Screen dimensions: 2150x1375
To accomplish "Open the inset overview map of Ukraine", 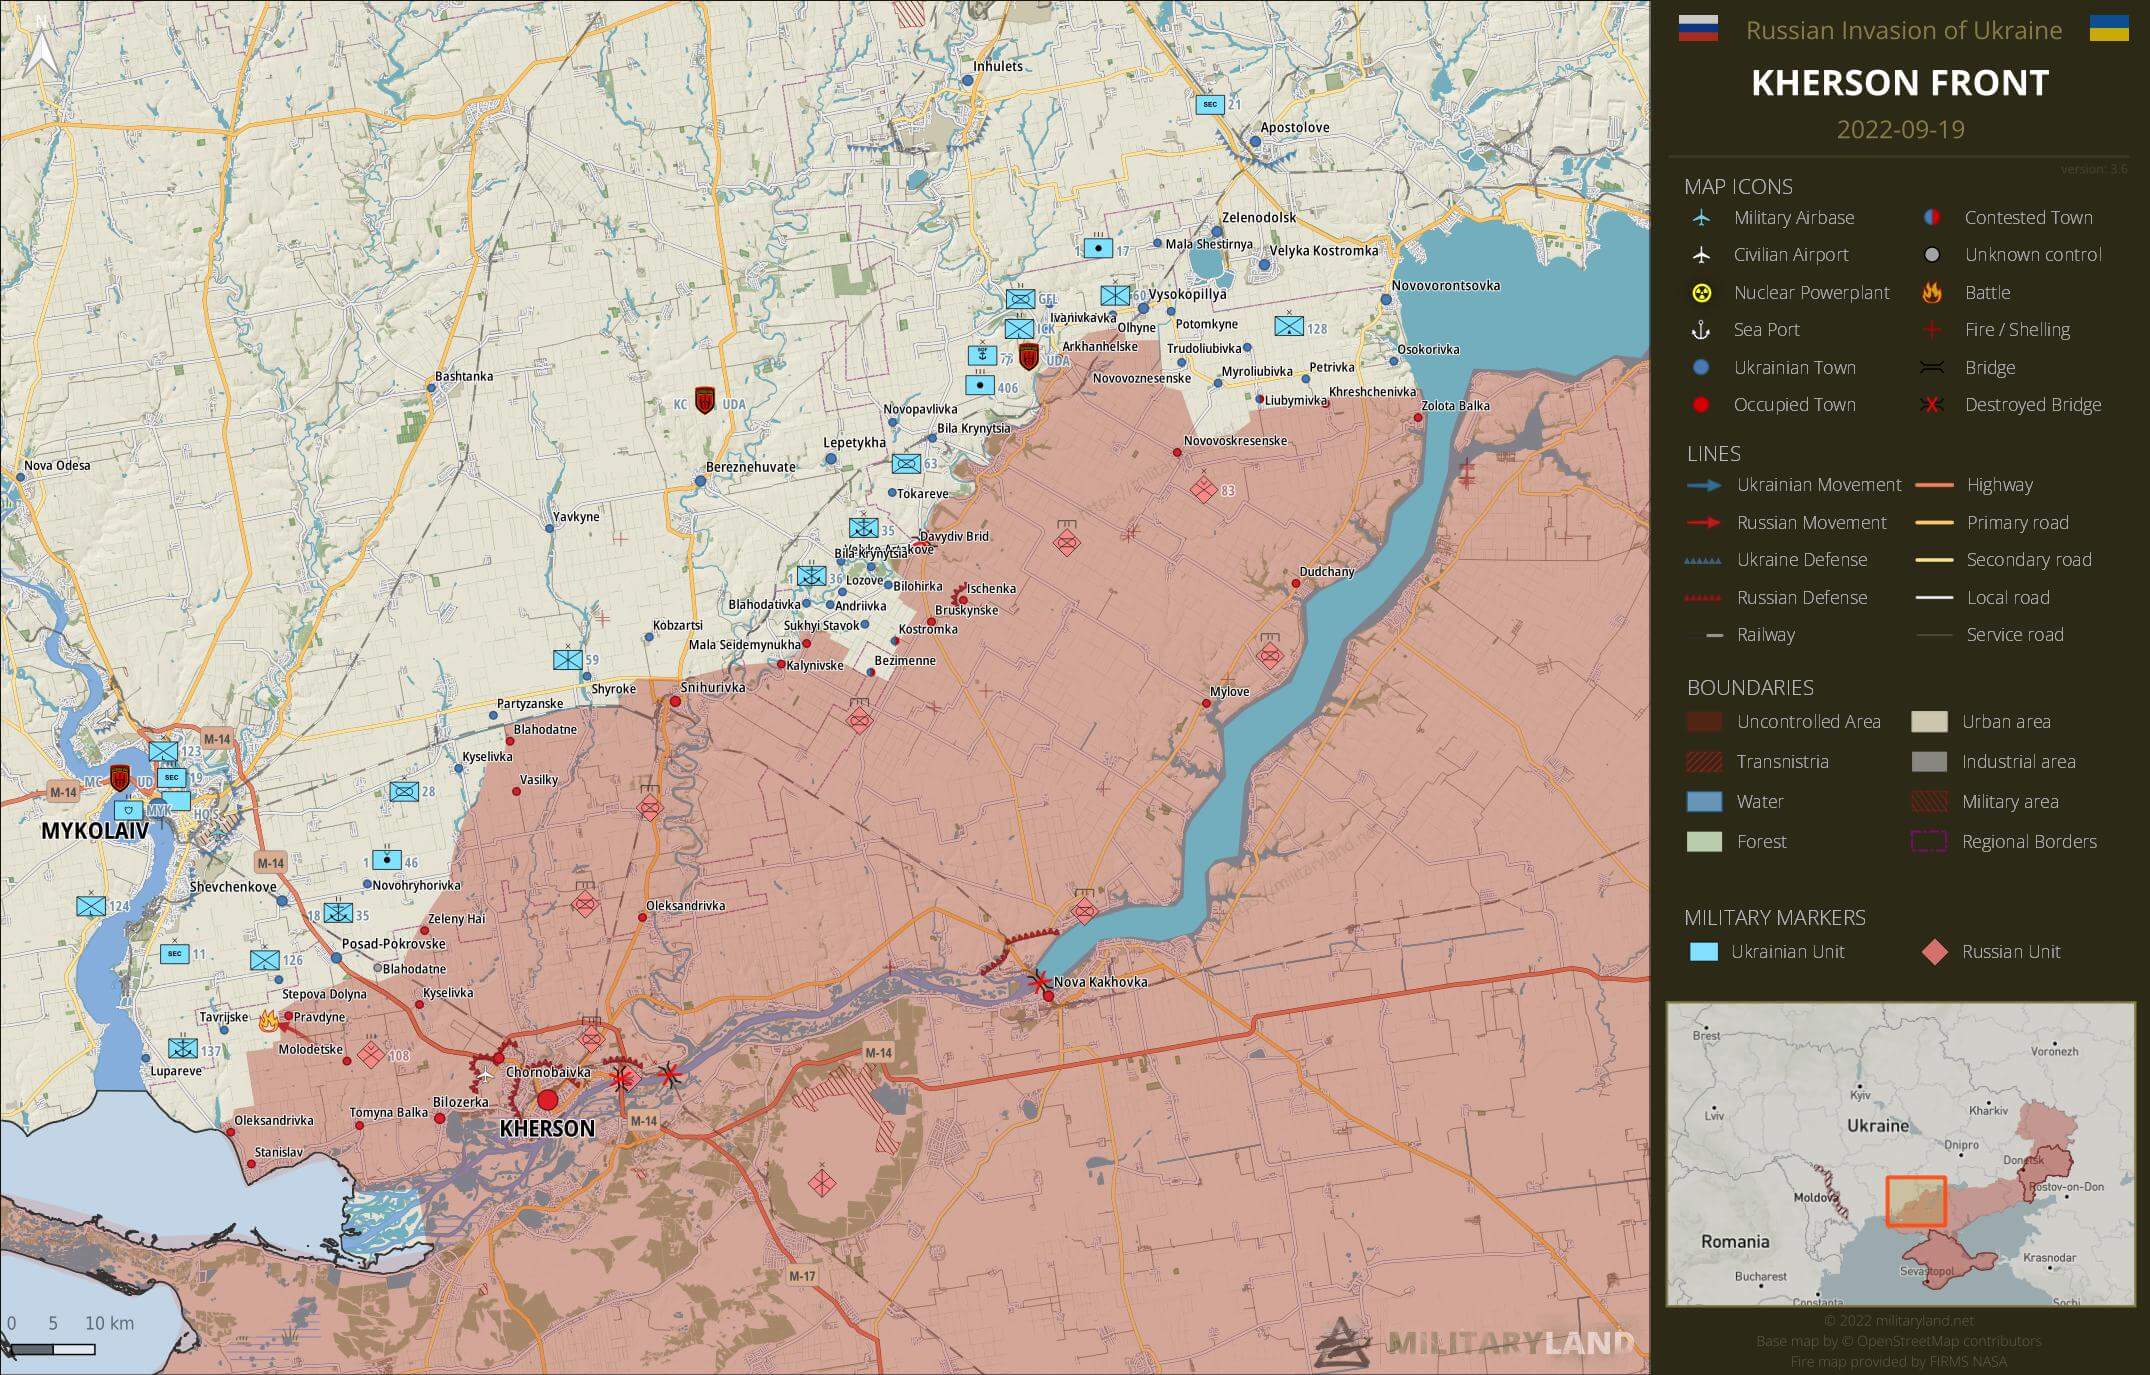I will [x=1900, y=1154].
